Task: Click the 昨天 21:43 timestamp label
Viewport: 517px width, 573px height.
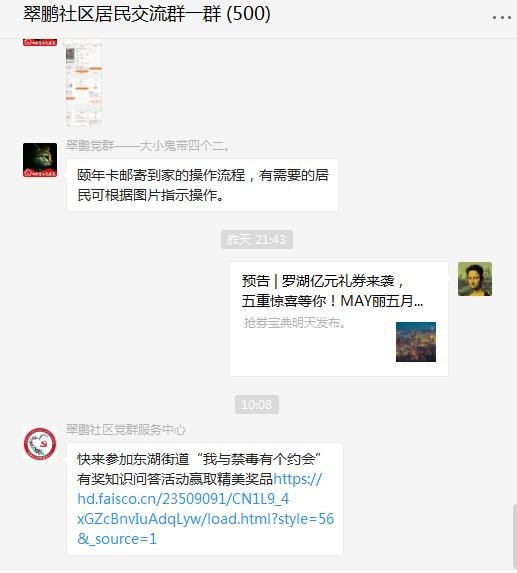Action: [256, 240]
